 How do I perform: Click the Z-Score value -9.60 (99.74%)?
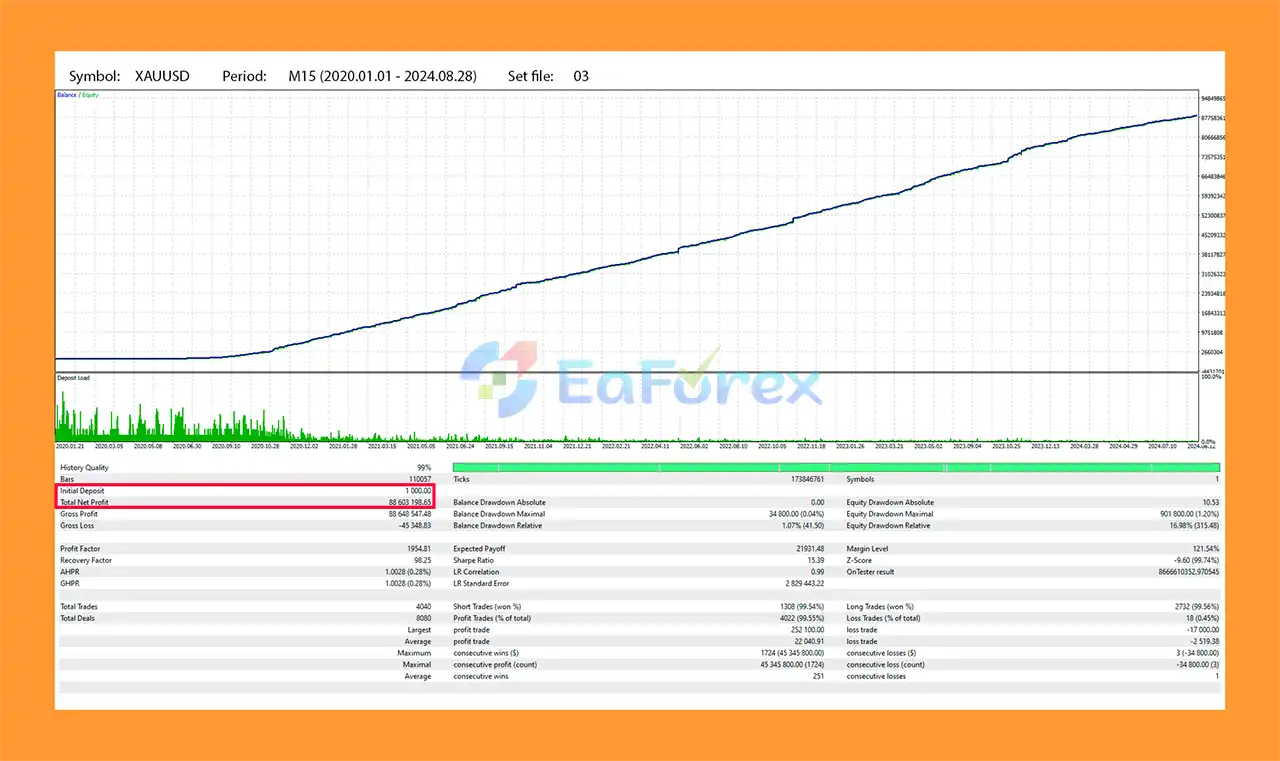point(1196,560)
